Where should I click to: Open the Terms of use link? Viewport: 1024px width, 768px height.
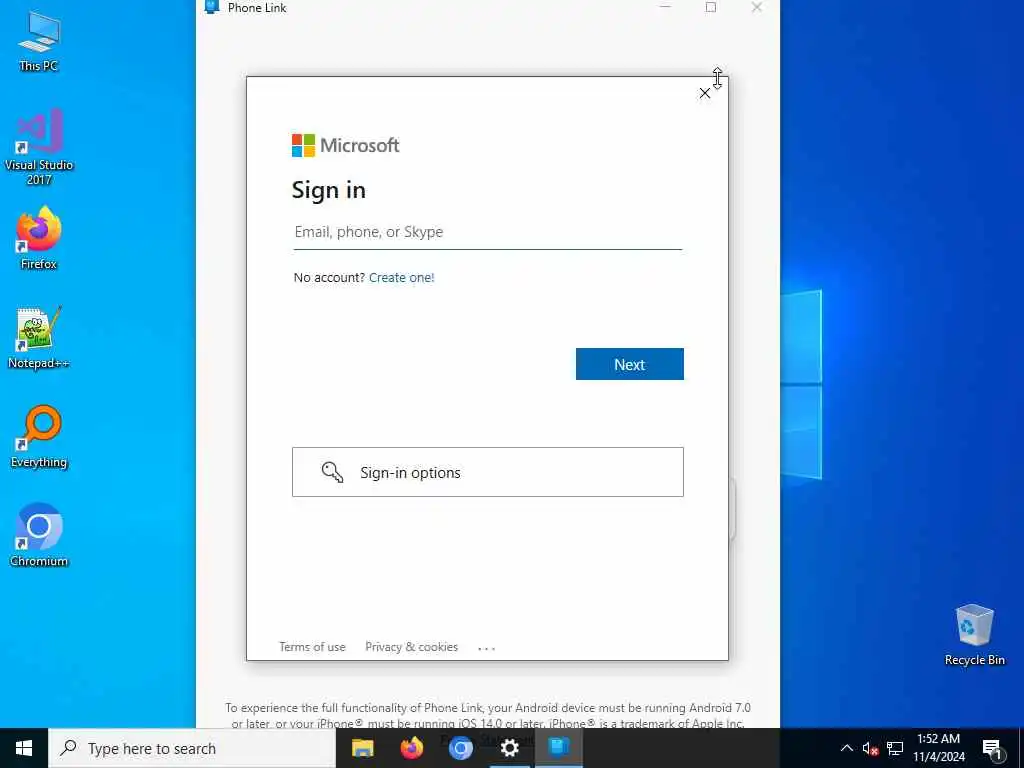click(x=312, y=647)
